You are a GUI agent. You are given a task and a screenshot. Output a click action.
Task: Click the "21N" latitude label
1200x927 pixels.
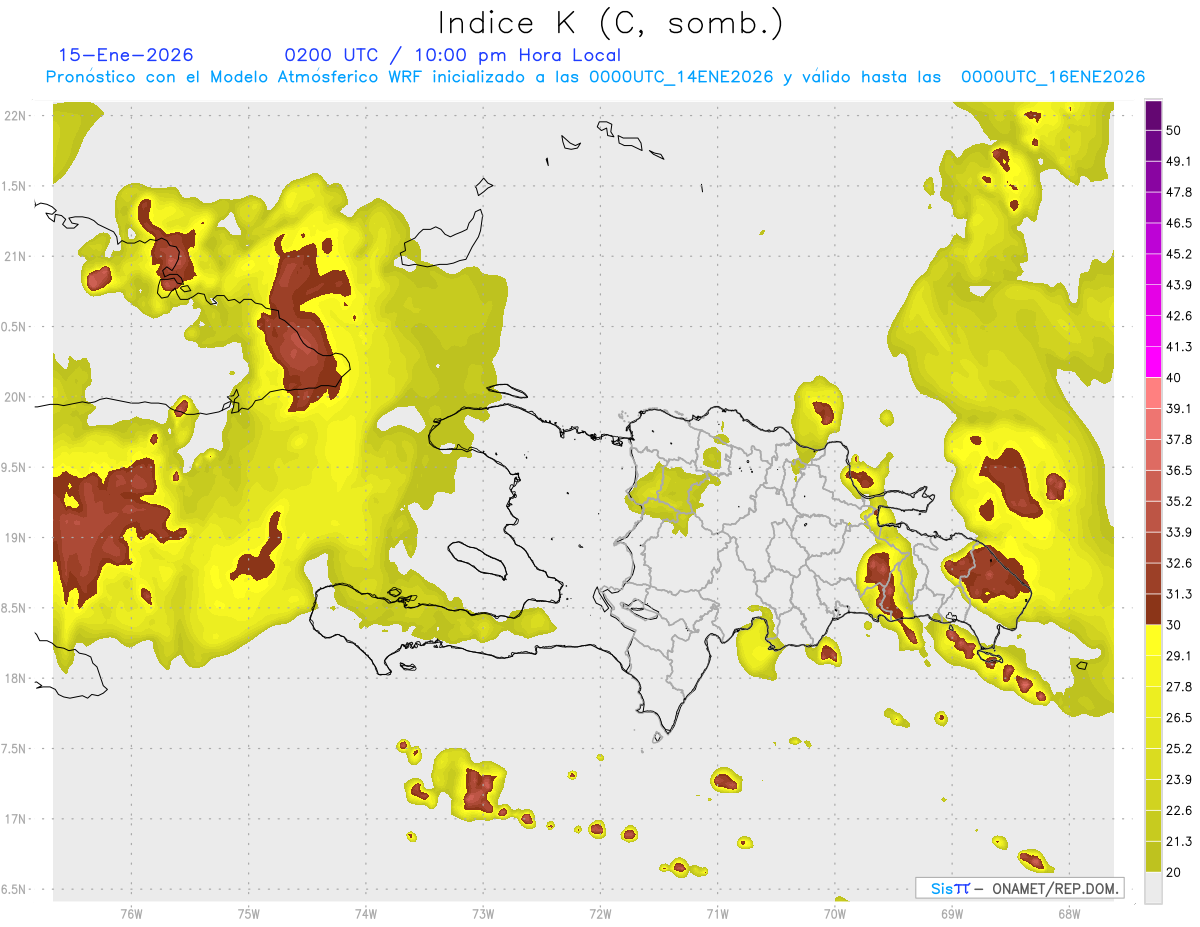(x=16, y=256)
